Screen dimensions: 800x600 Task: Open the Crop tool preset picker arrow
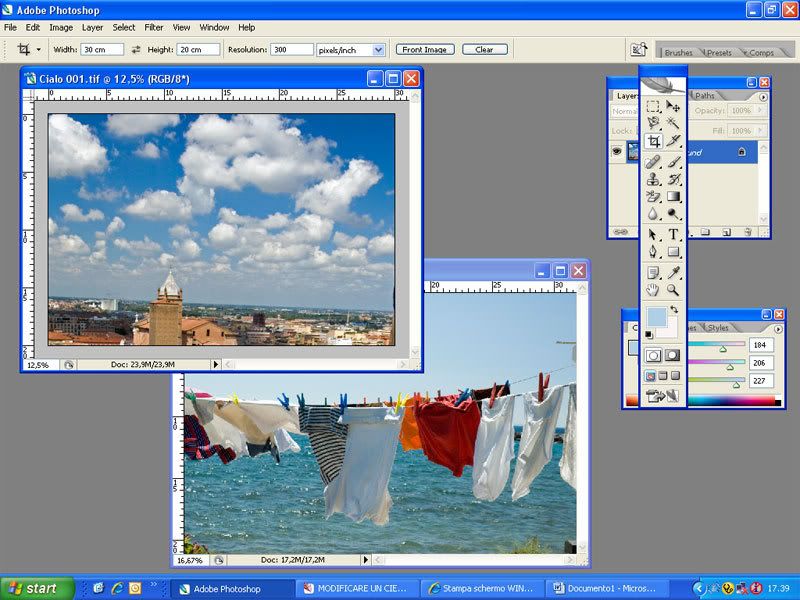[38, 49]
